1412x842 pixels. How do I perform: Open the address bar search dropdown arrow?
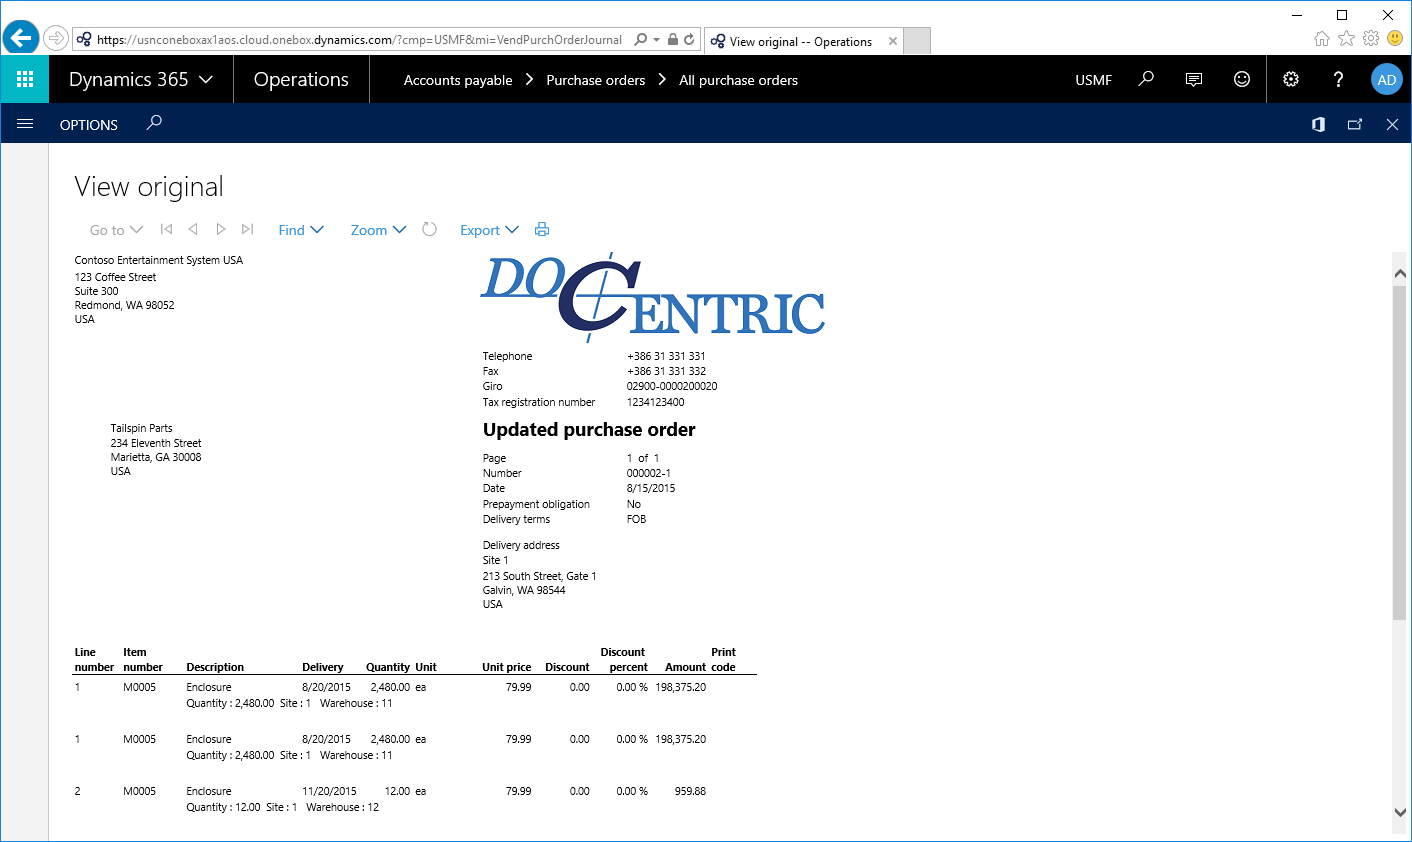pos(656,40)
